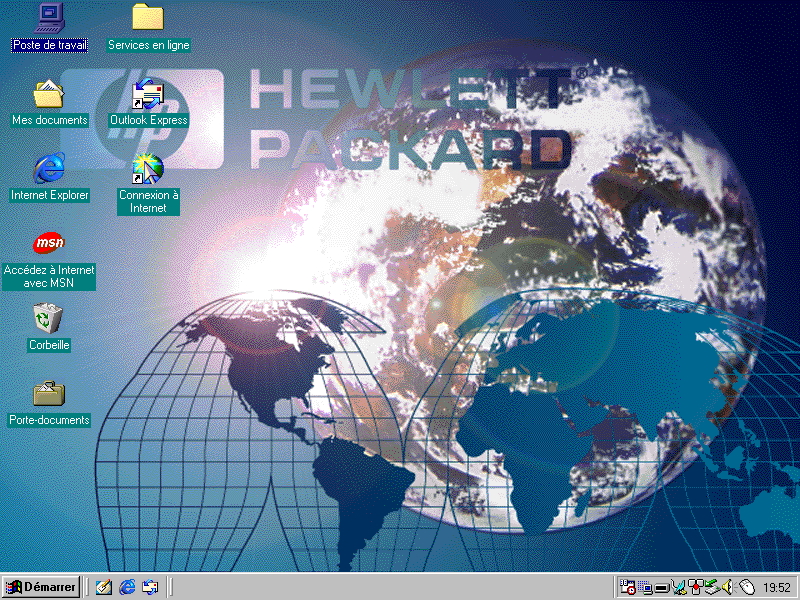Screen dimensions: 800x600
Task: Open the Démarrer start menu
Action: pos(41,587)
